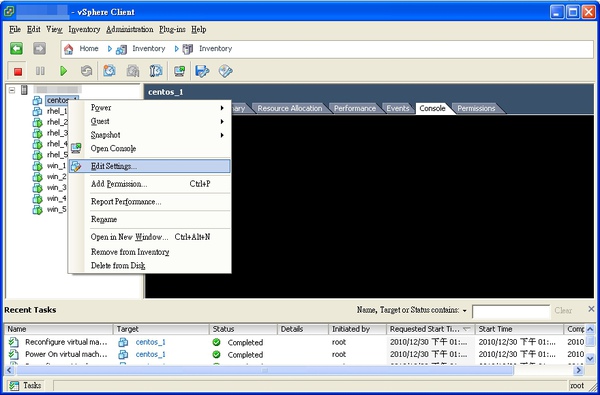
Task: Click the centos_1 link in the Power On row
Action: pyautogui.click(x=150, y=354)
